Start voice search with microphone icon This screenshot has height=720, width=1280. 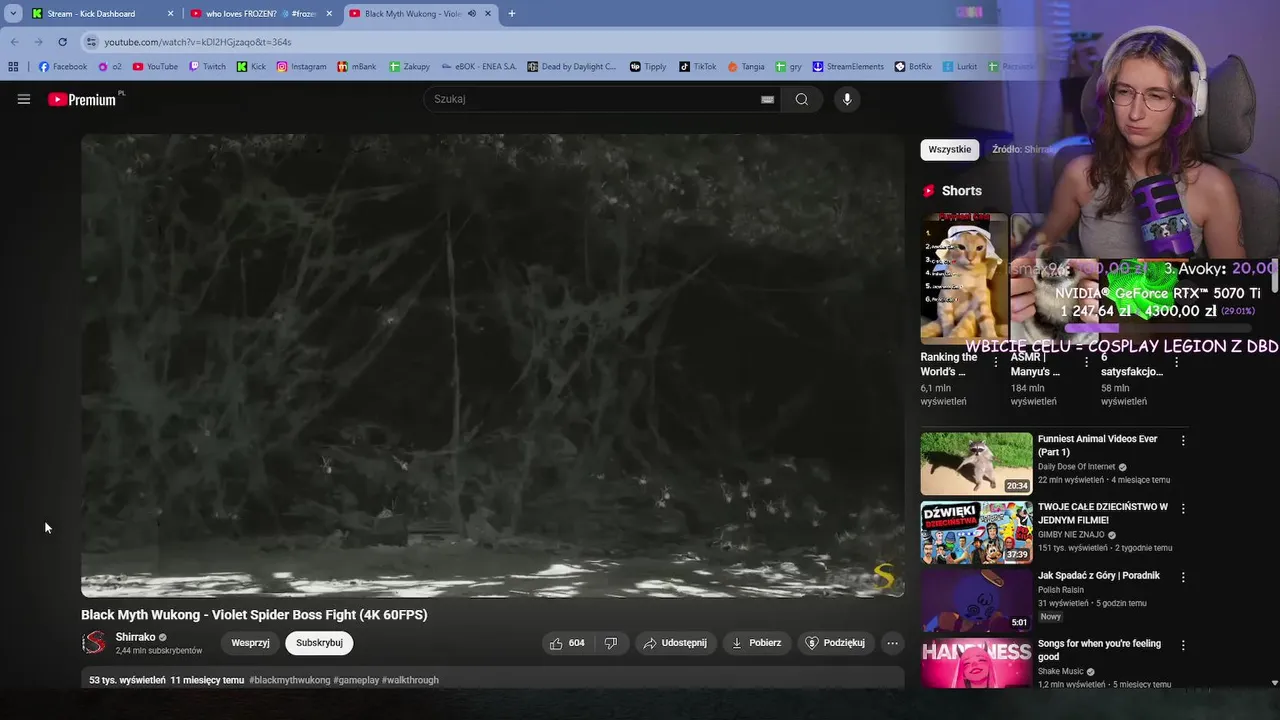coord(847,99)
